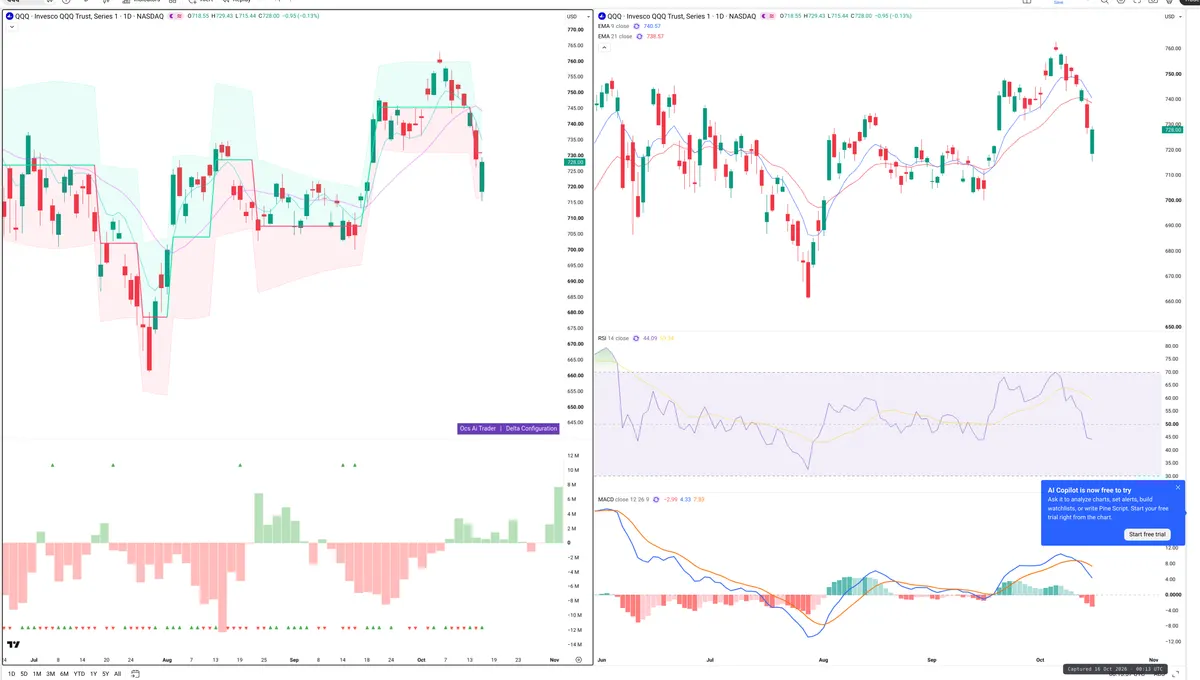Screen dimensions: 1200x680
Task: Click left chart QQQ symbol title
Action: pos(89,16)
